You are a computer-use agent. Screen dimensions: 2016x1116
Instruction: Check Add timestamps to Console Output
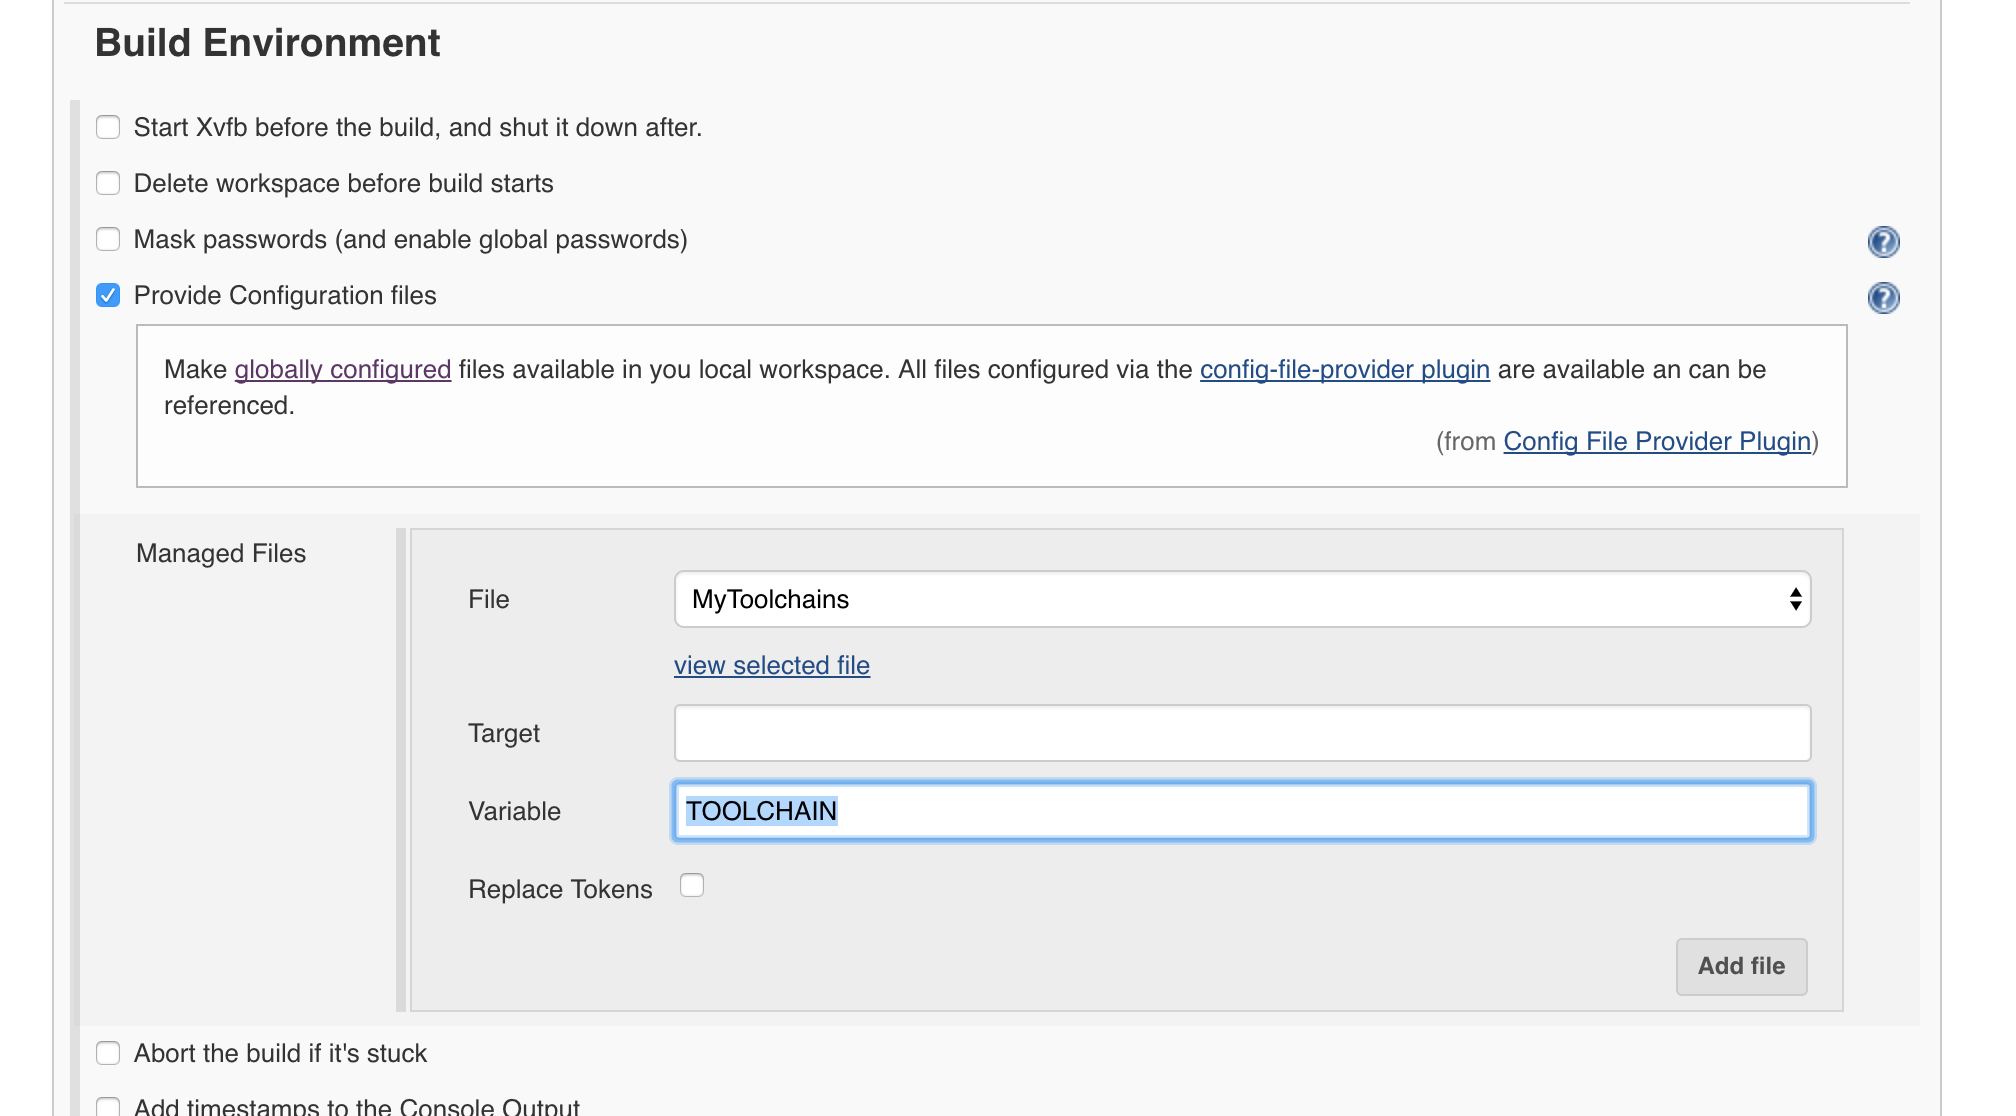(108, 1106)
